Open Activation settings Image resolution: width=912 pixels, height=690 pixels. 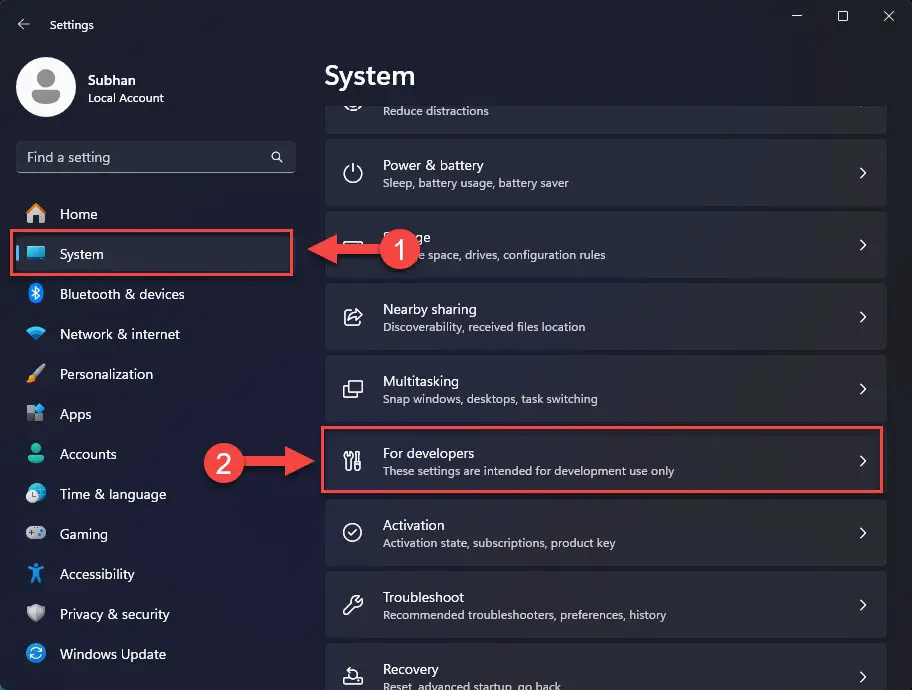coord(605,533)
